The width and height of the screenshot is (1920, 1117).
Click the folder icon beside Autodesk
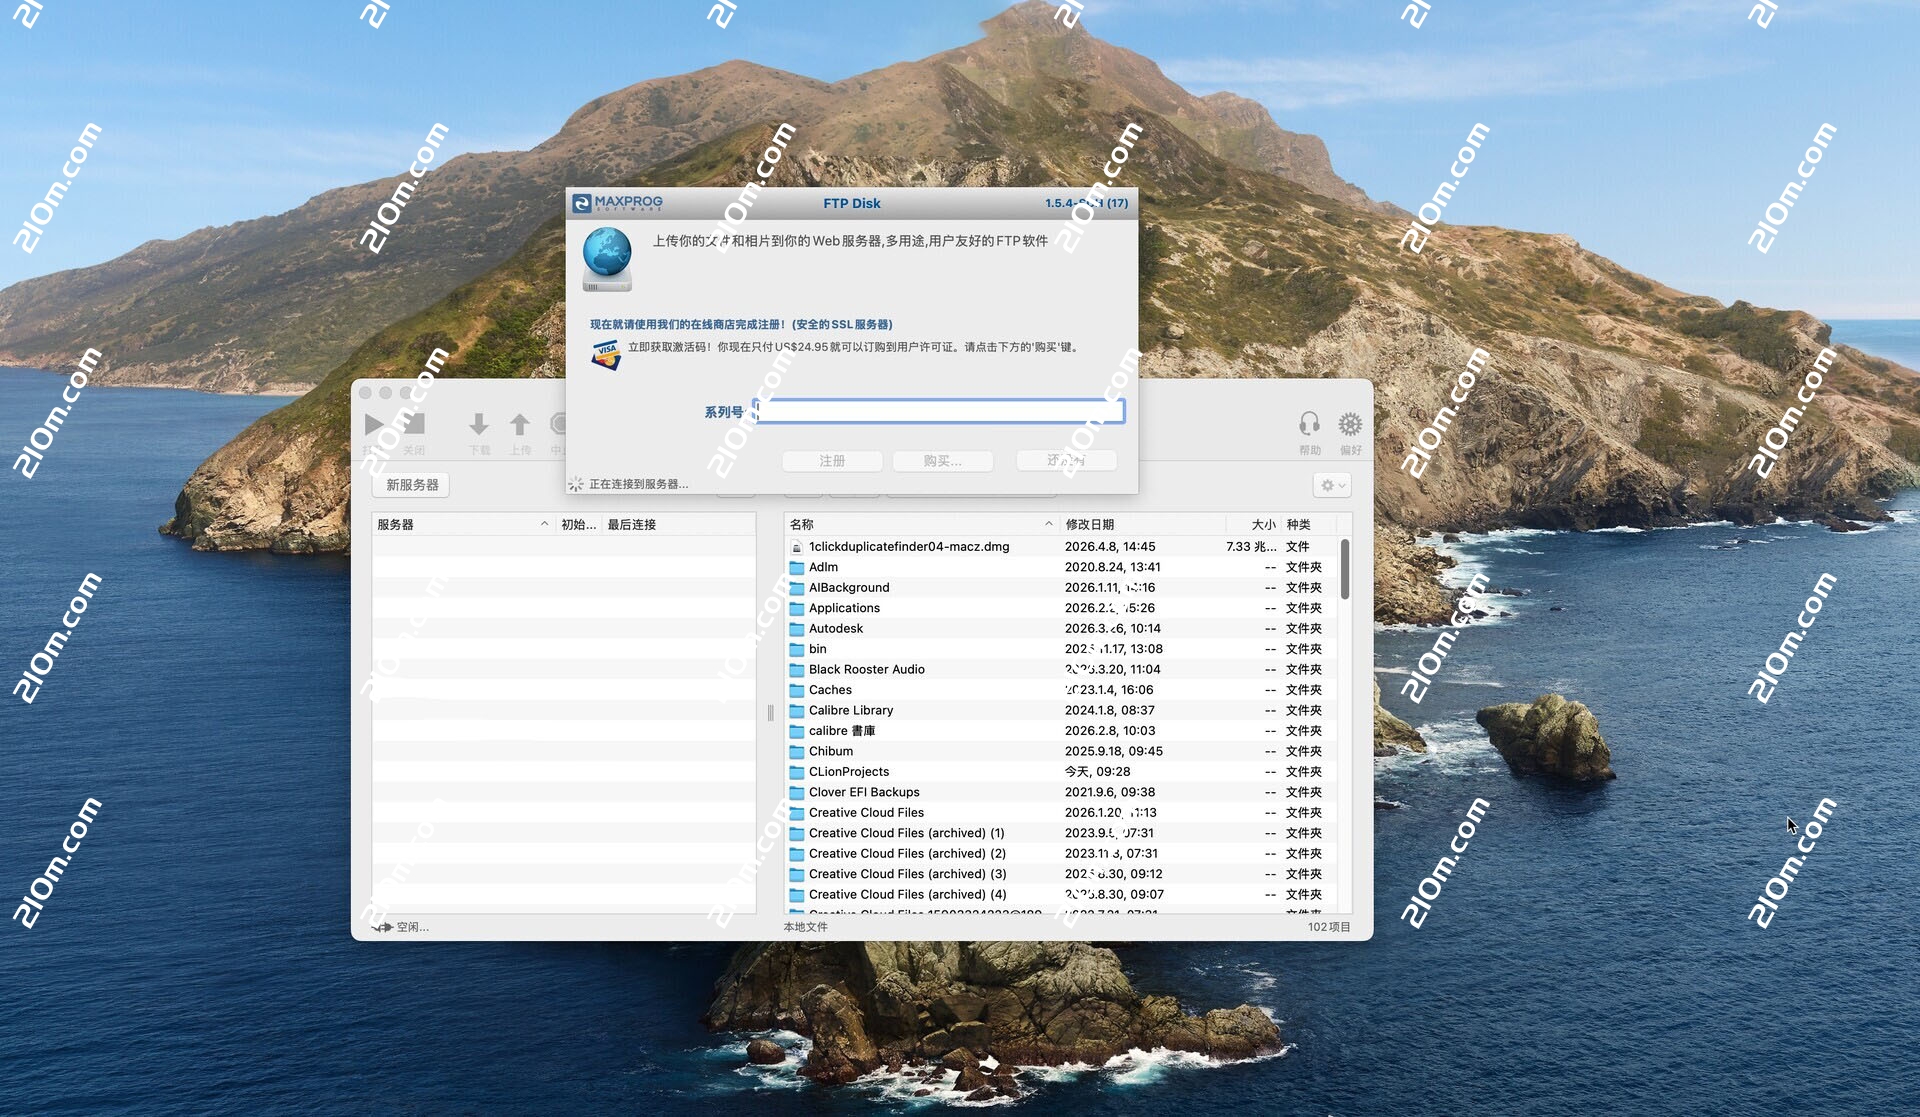point(797,629)
